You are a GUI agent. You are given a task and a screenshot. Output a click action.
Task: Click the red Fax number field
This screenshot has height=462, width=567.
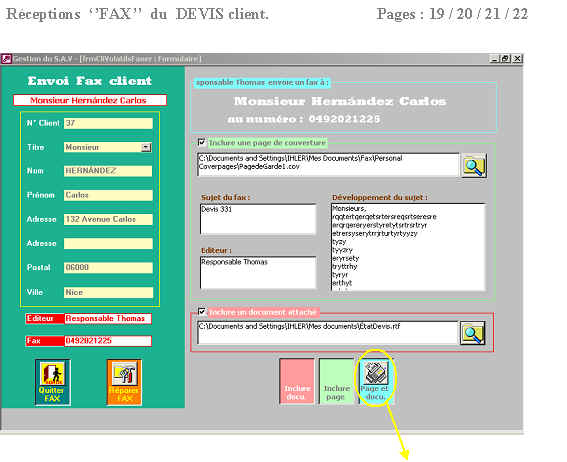point(108,341)
